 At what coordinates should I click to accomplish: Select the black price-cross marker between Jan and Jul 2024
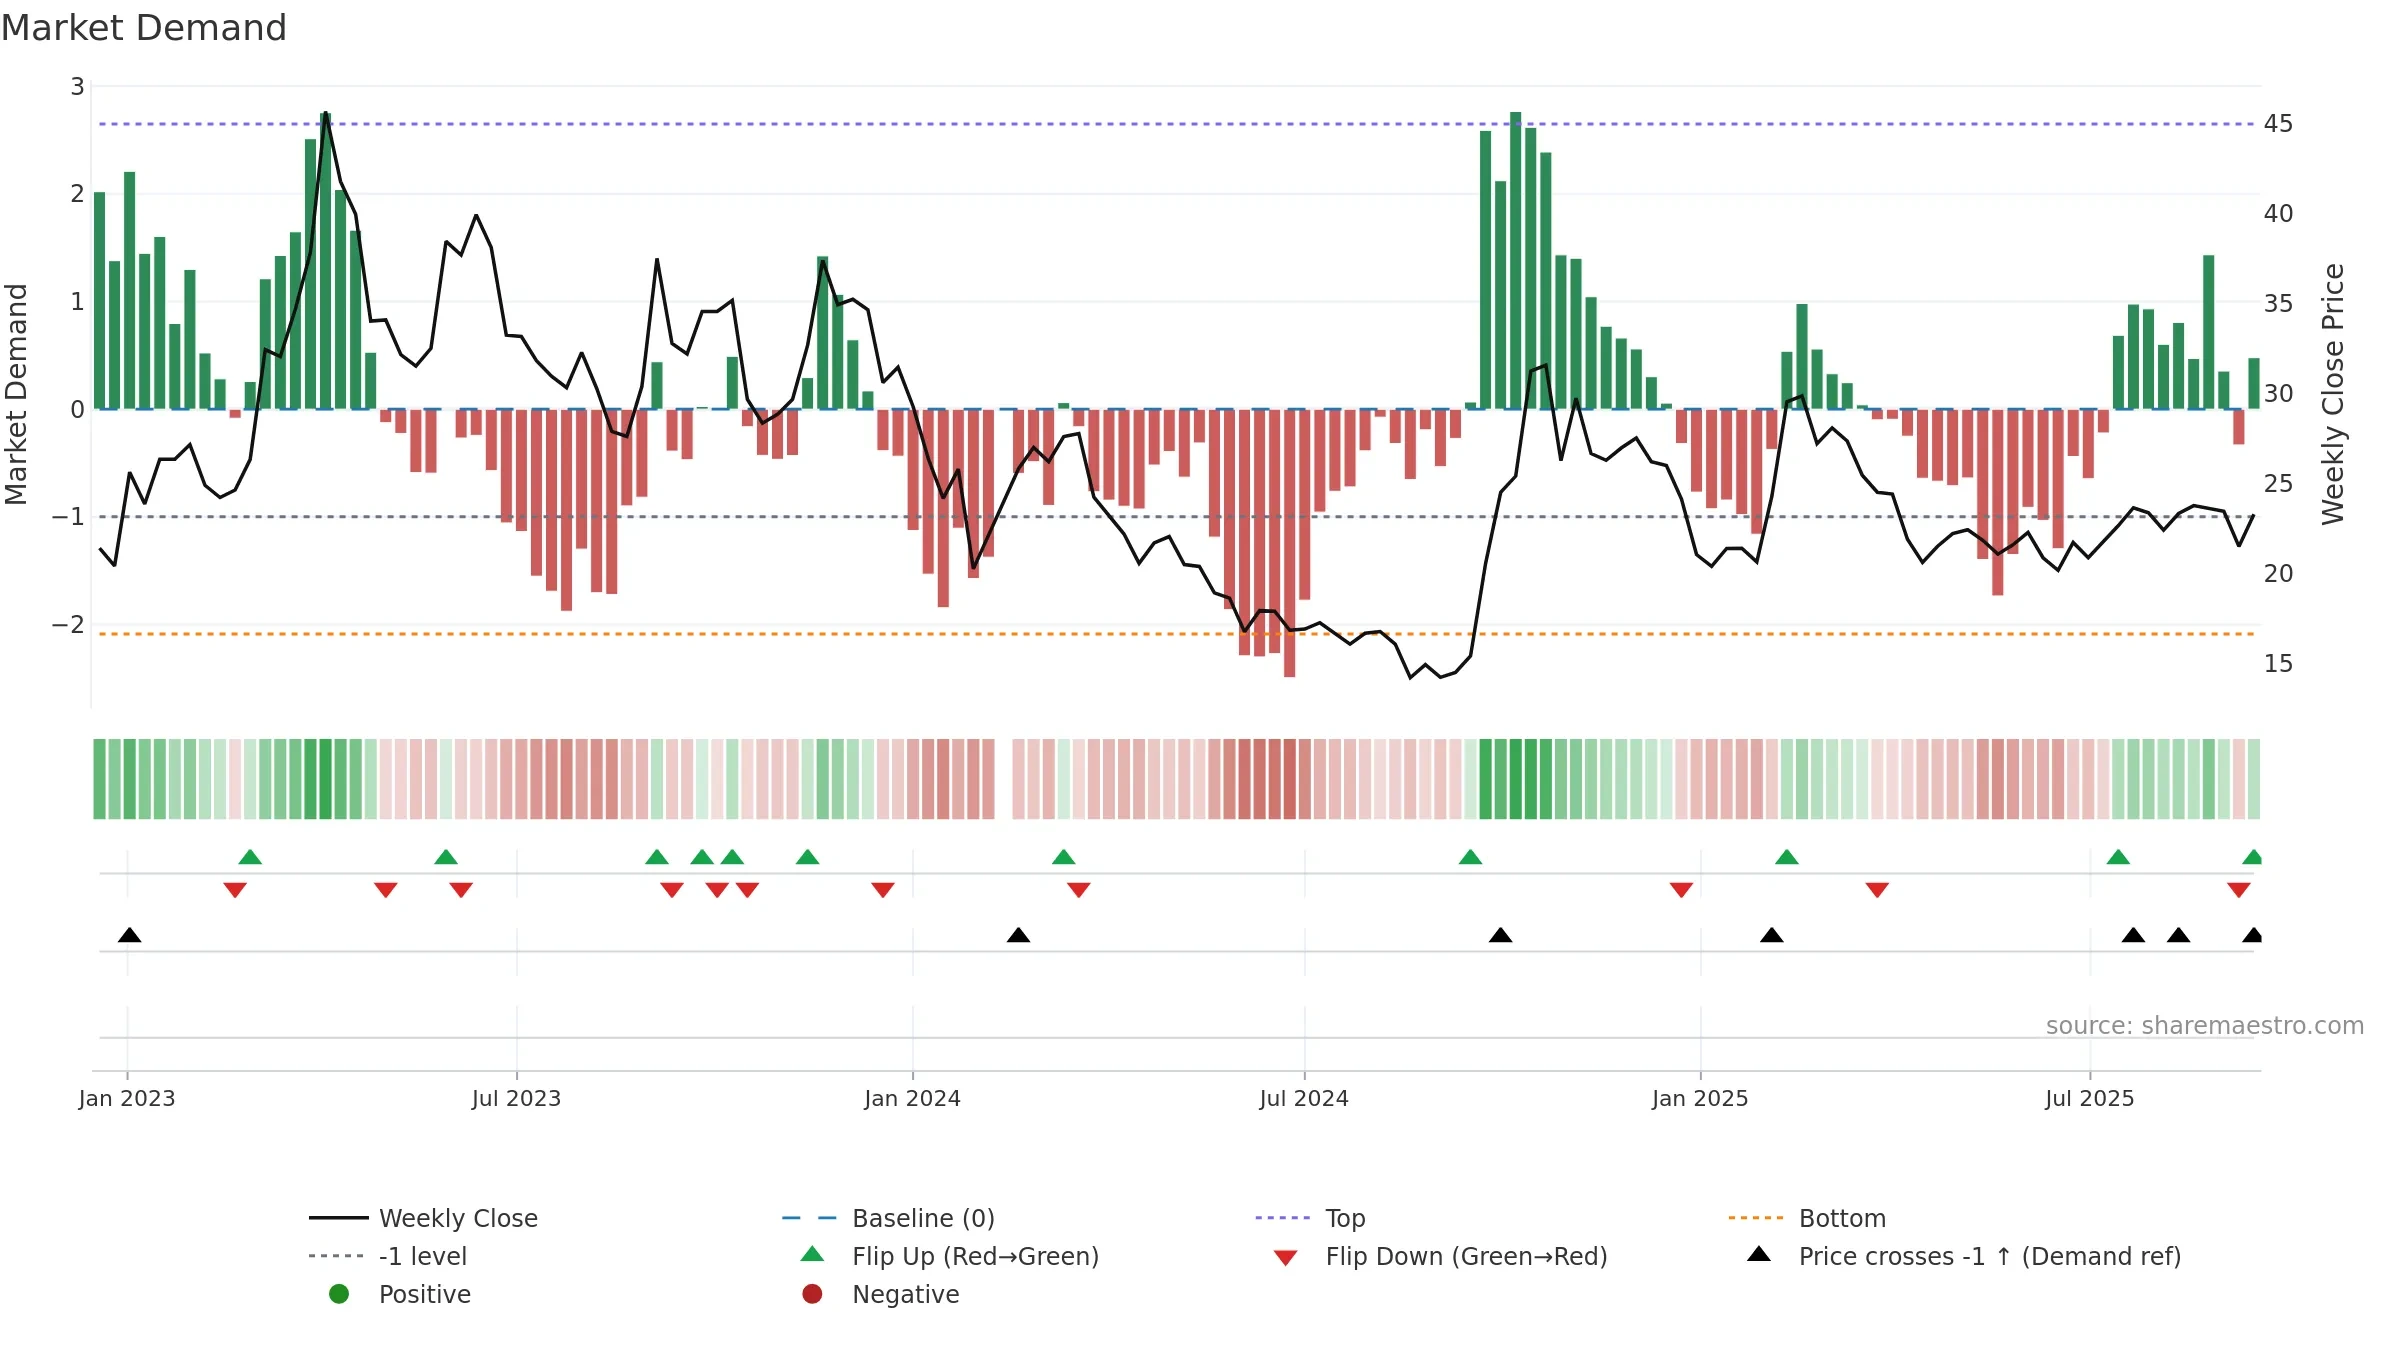(1018, 935)
